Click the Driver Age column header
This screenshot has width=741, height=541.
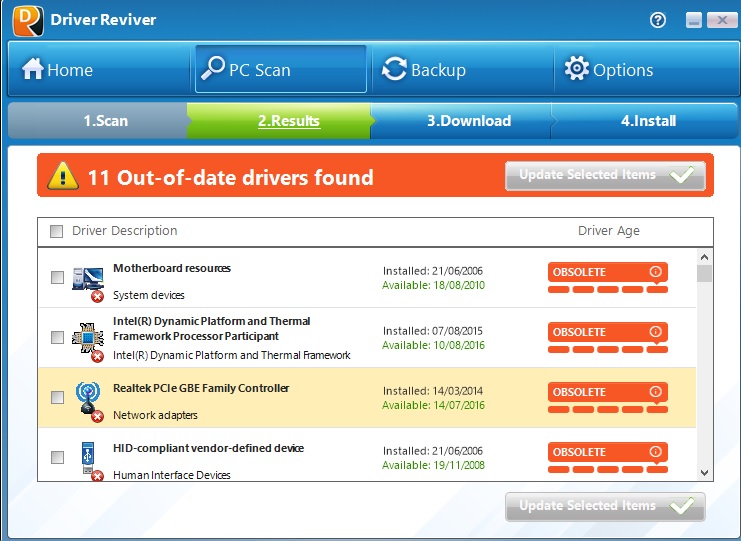click(609, 231)
